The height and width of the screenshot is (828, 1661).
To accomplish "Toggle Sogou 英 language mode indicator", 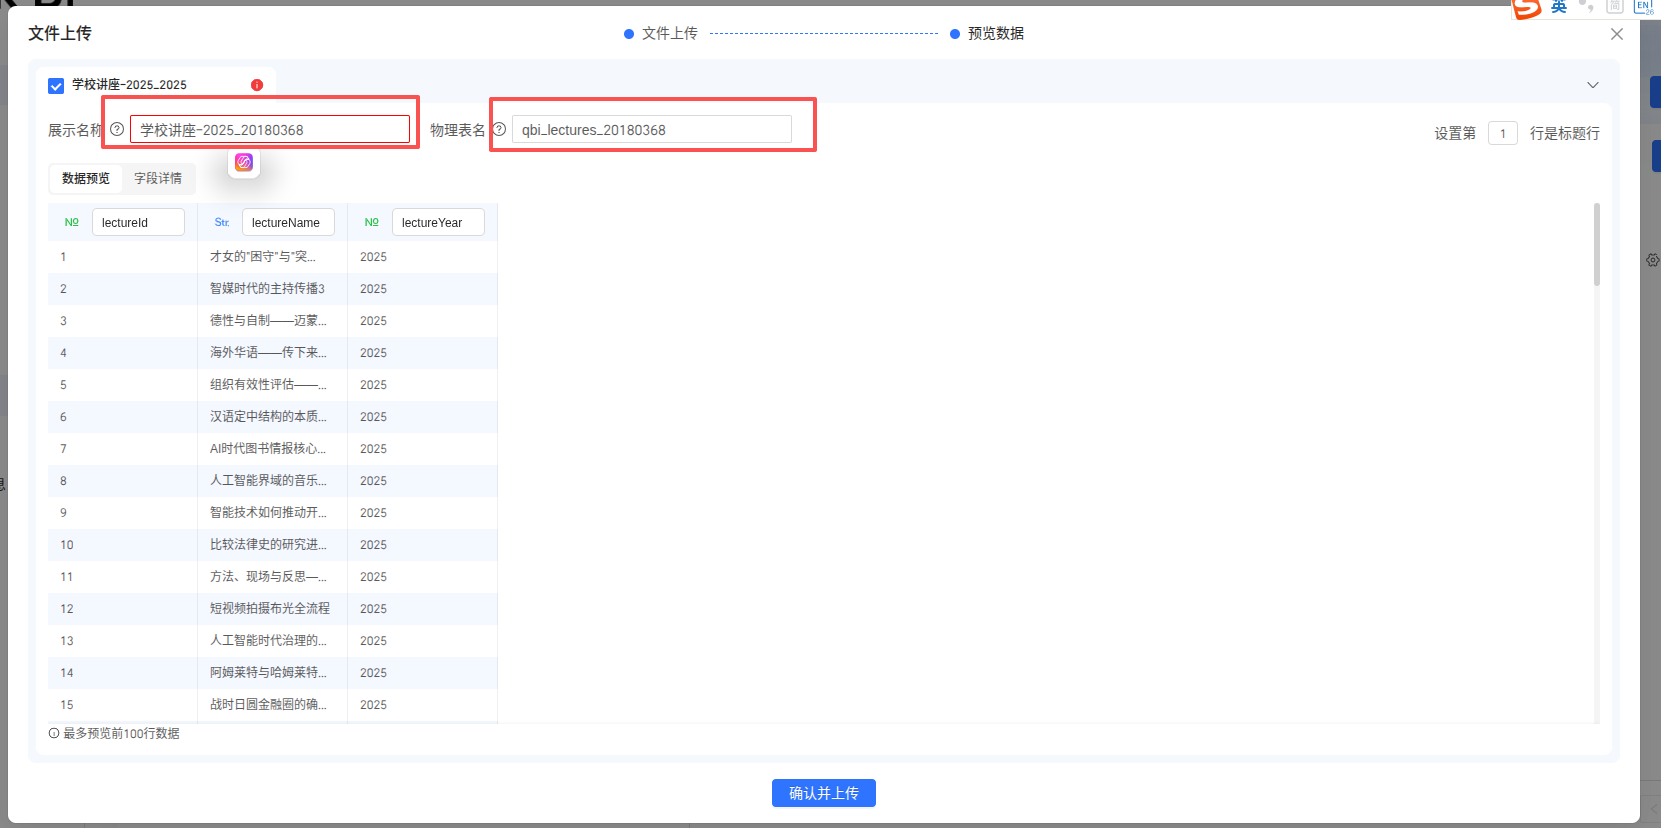I will [x=1558, y=7].
